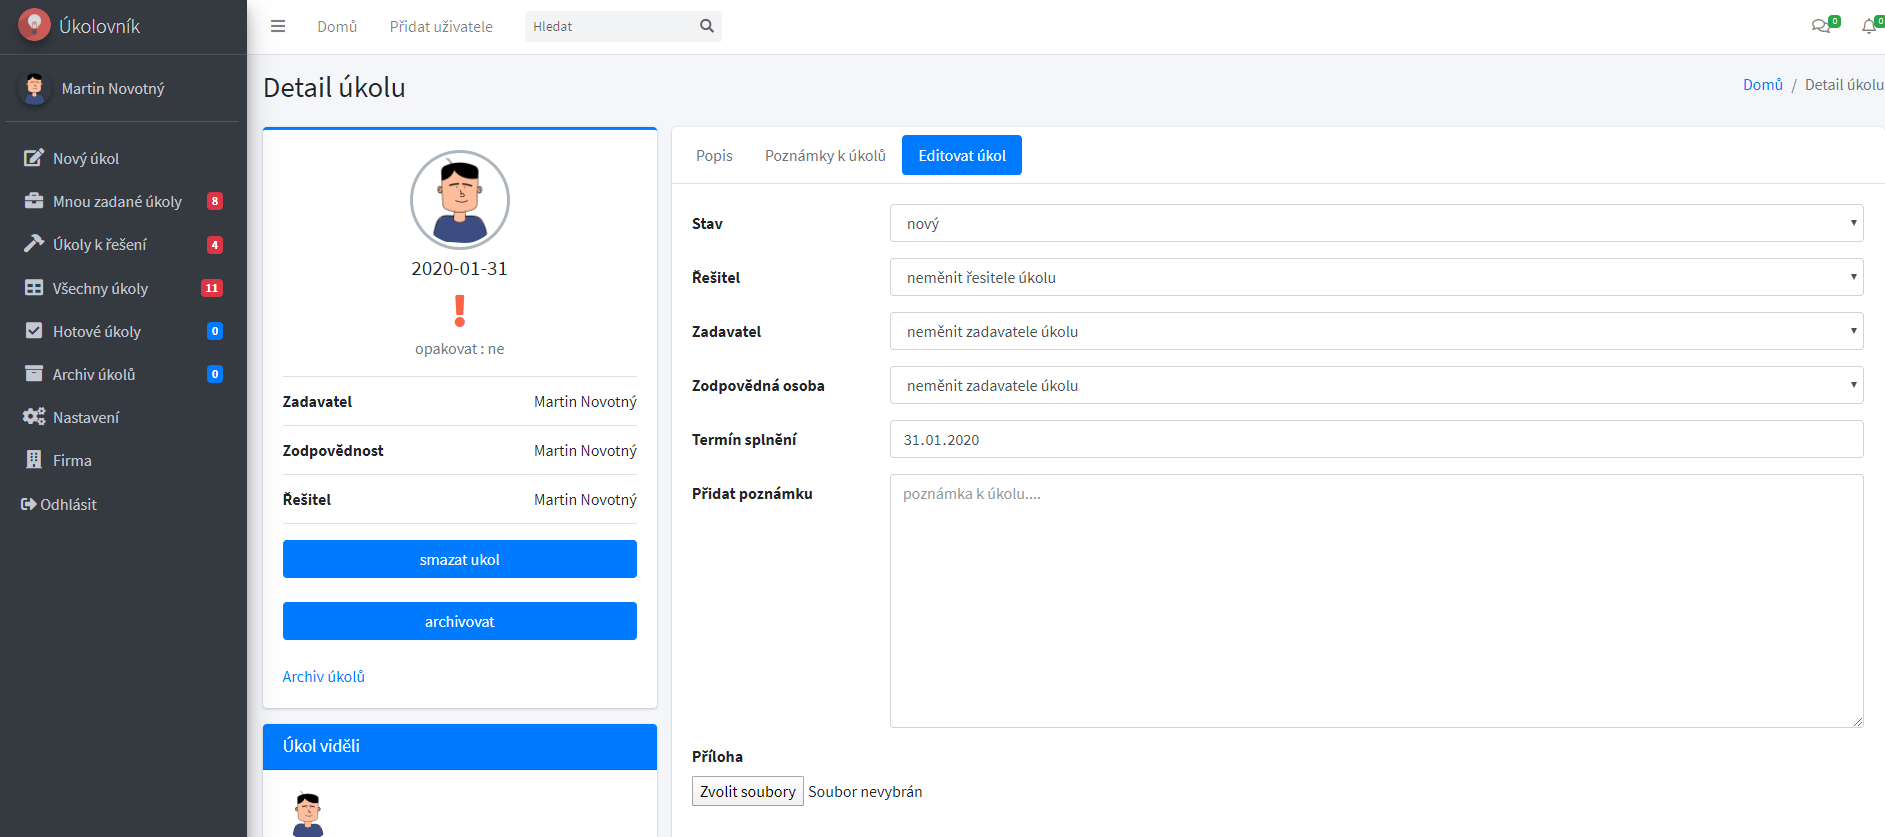The height and width of the screenshot is (837, 1885).
Task: Click the Termín splnění date field
Action: pos(1376,439)
